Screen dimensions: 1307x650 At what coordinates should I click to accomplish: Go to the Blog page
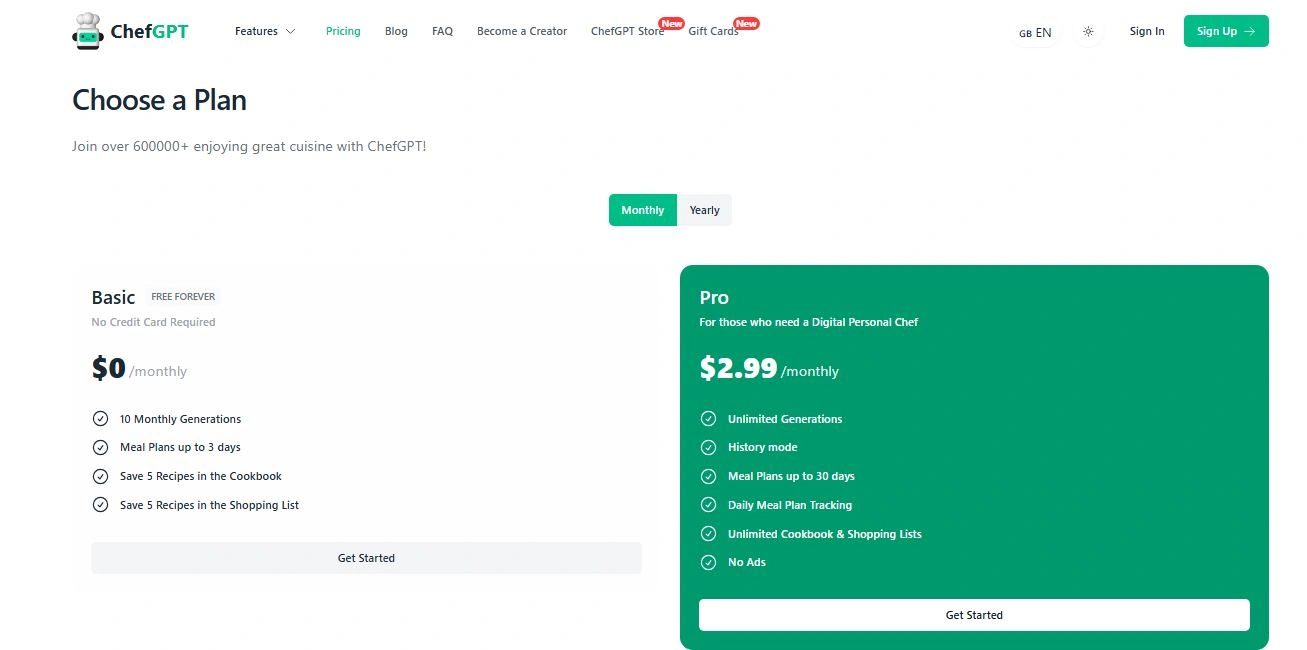tap(396, 31)
